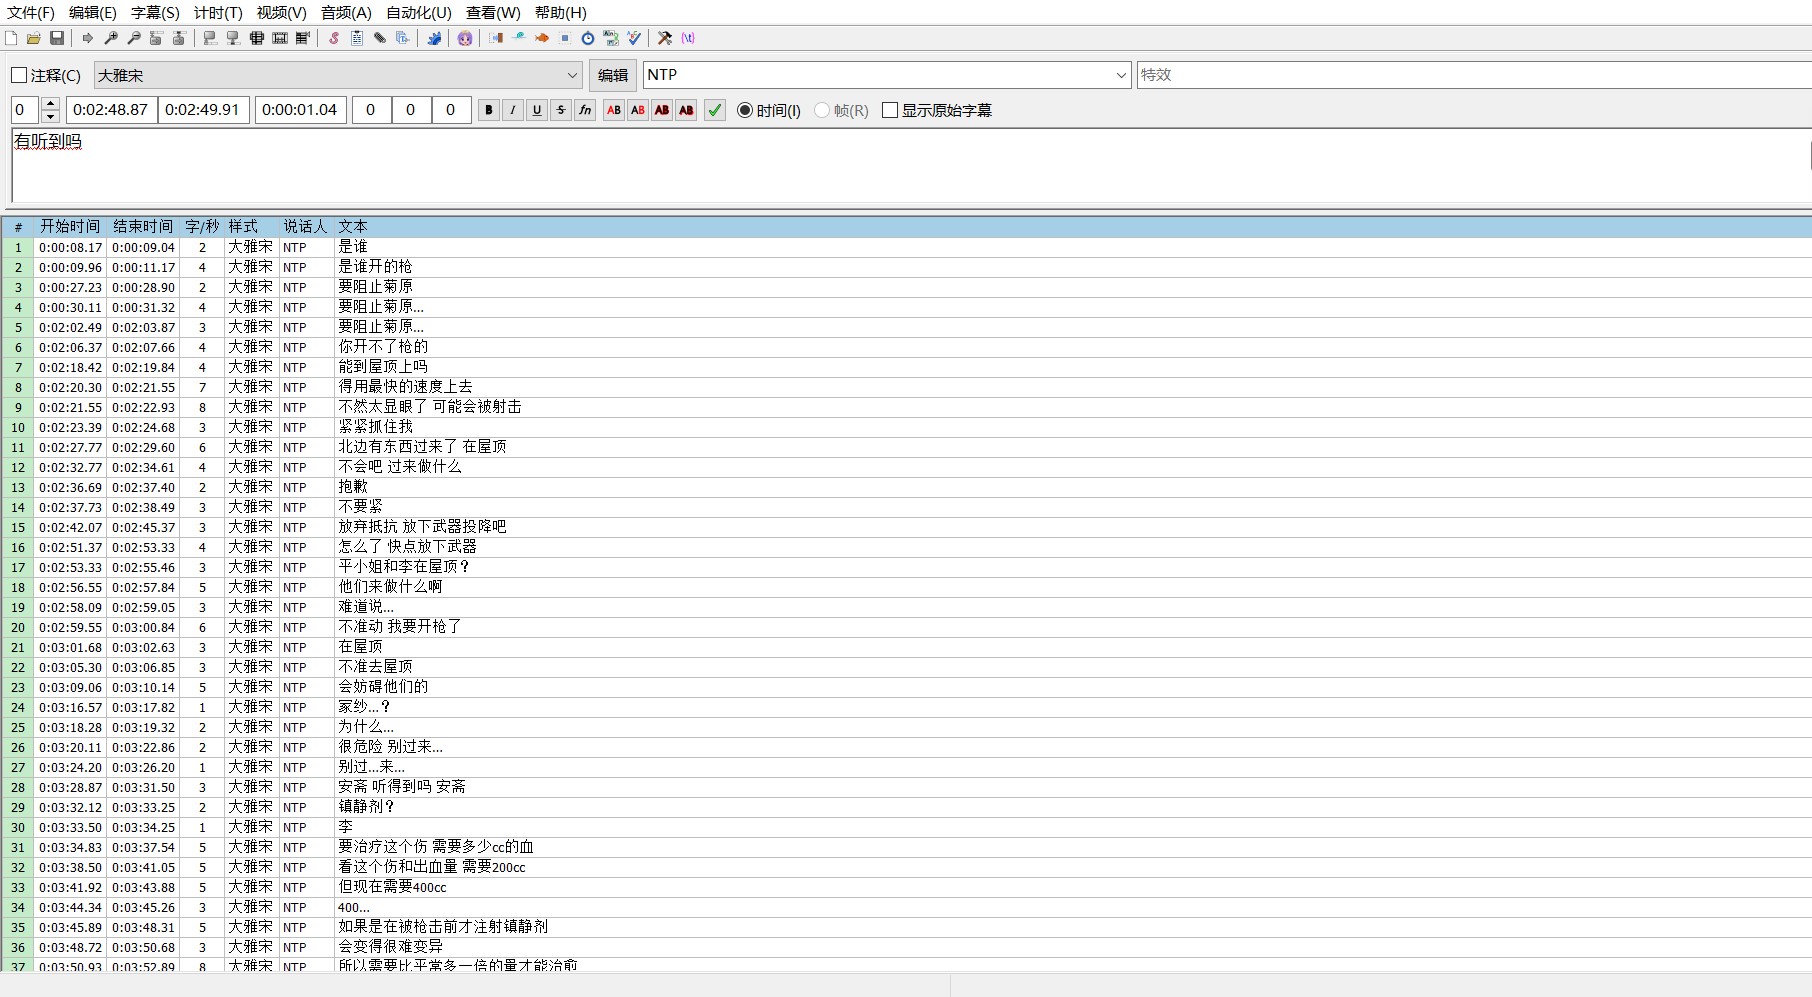The width and height of the screenshot is (1812, 997).
Task: Open the Automation manager icon
Action: [x=434, y=38]
